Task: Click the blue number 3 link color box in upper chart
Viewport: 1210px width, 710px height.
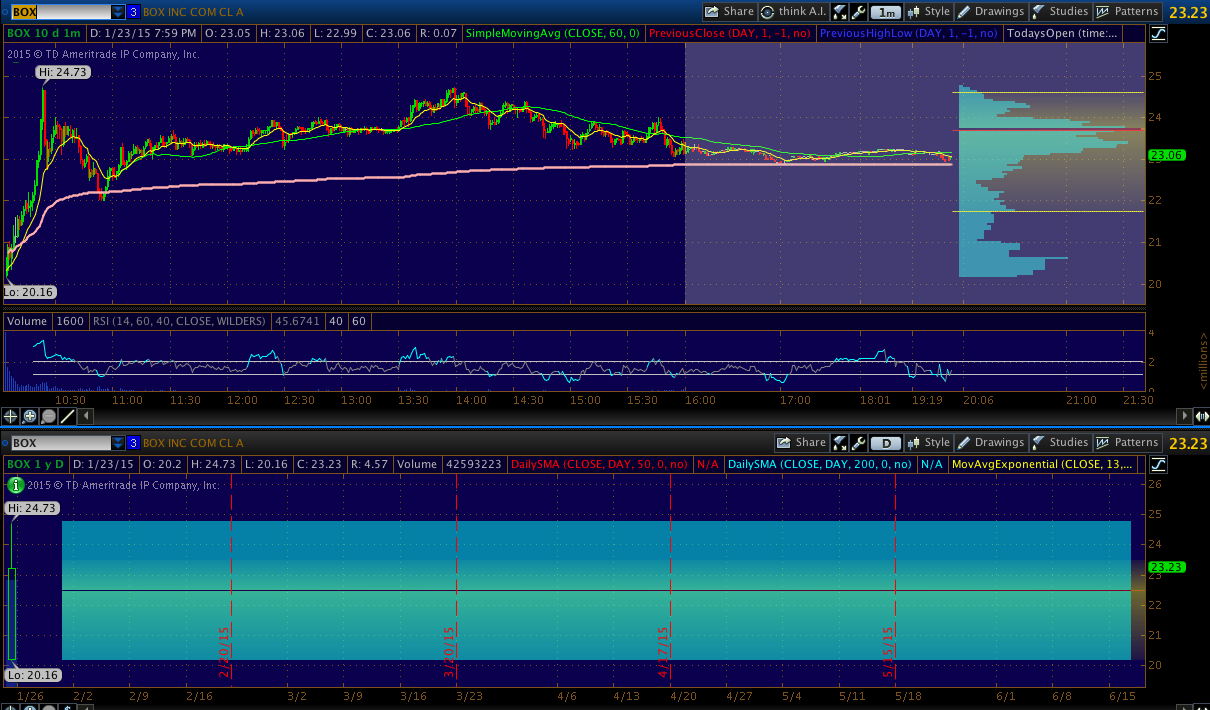Action: point(133,12)
